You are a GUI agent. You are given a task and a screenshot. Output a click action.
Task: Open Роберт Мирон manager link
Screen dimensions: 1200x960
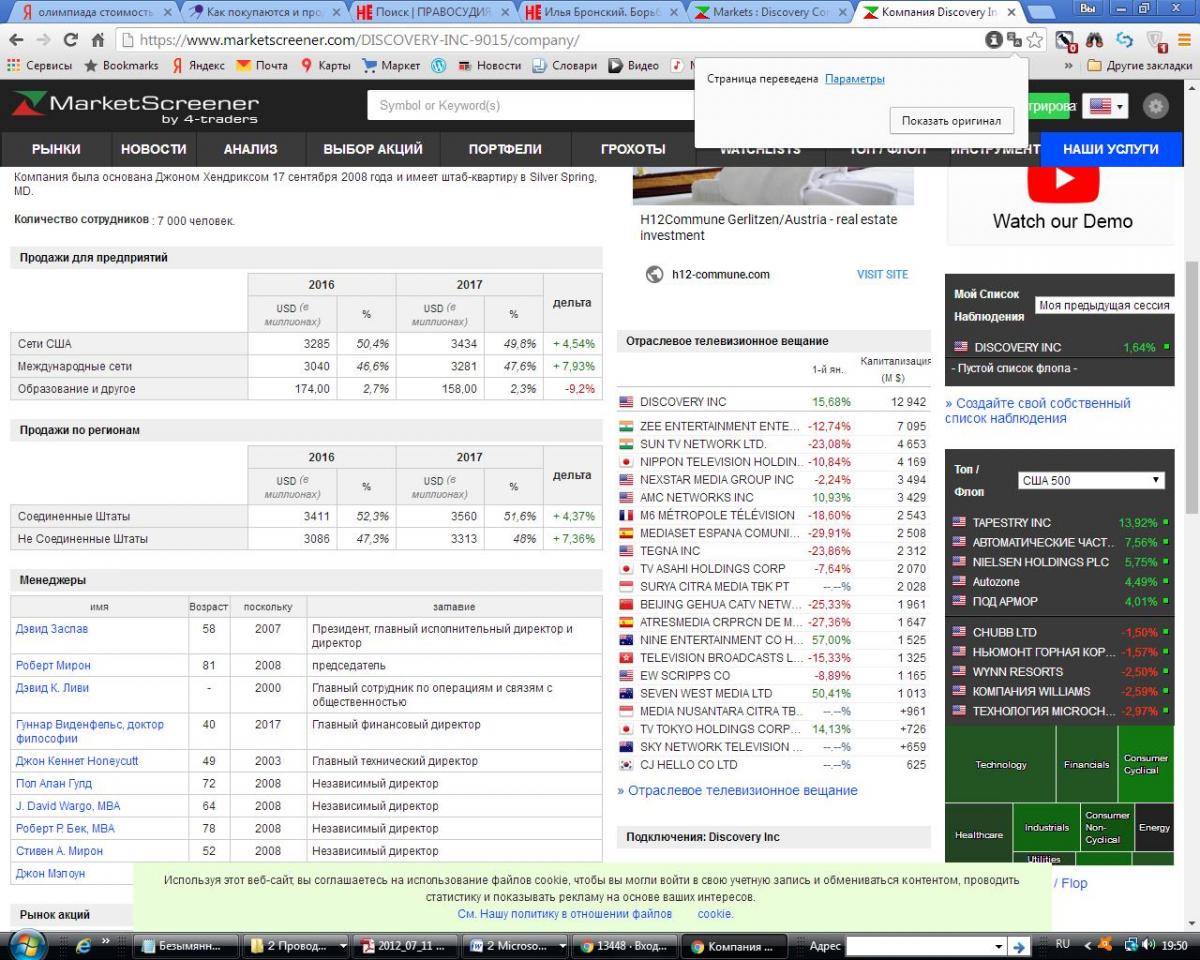[53, 665]
